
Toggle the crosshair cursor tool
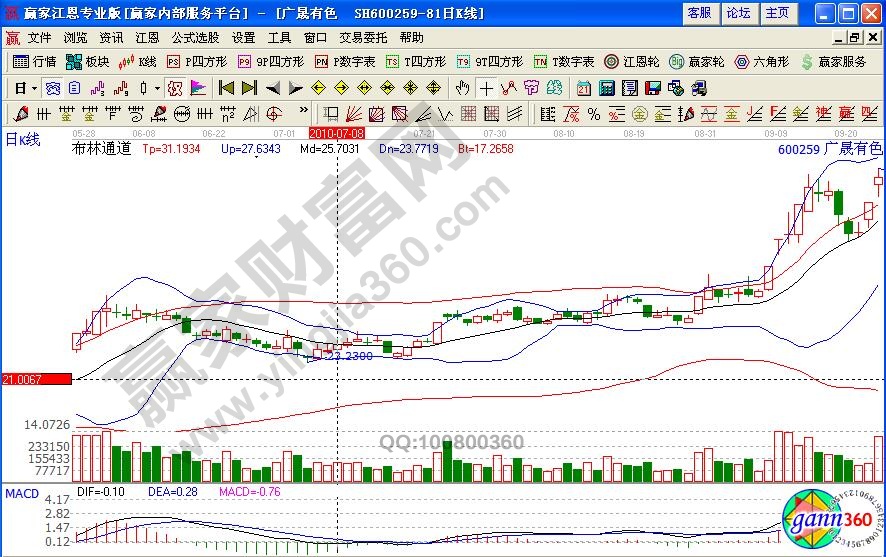(x=487, y=87)
